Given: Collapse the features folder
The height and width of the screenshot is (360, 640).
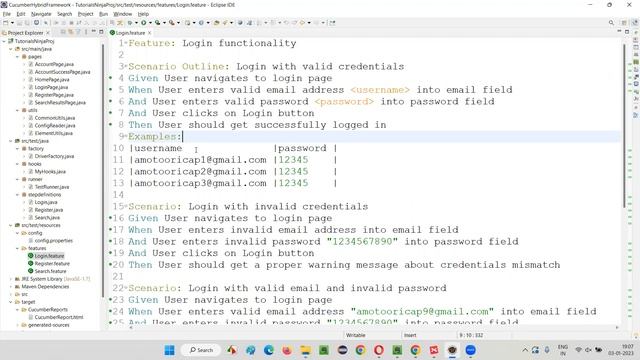Looking at the screenshot, I should [x=18, y=248].
